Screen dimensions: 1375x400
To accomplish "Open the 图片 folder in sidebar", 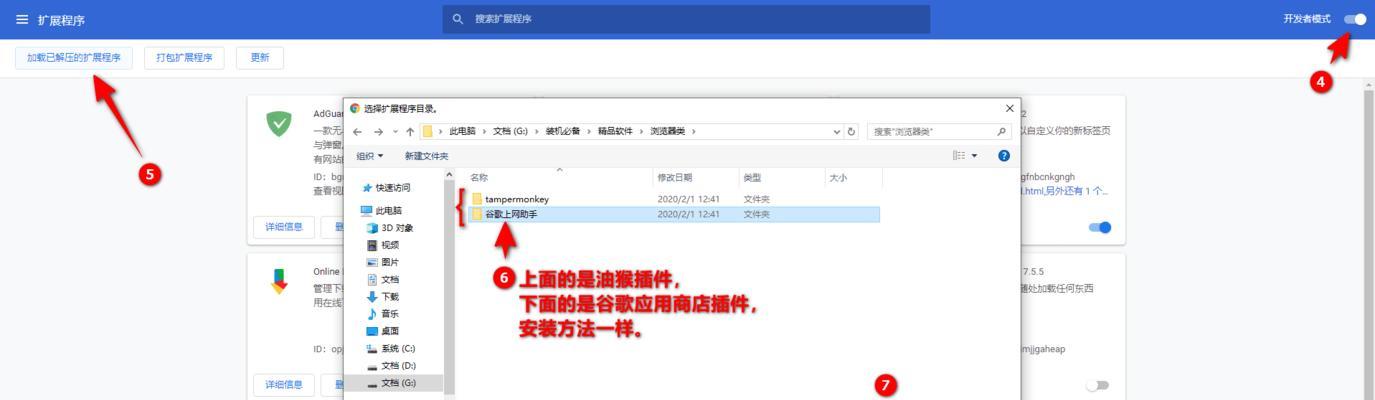I will click(382, 262).
